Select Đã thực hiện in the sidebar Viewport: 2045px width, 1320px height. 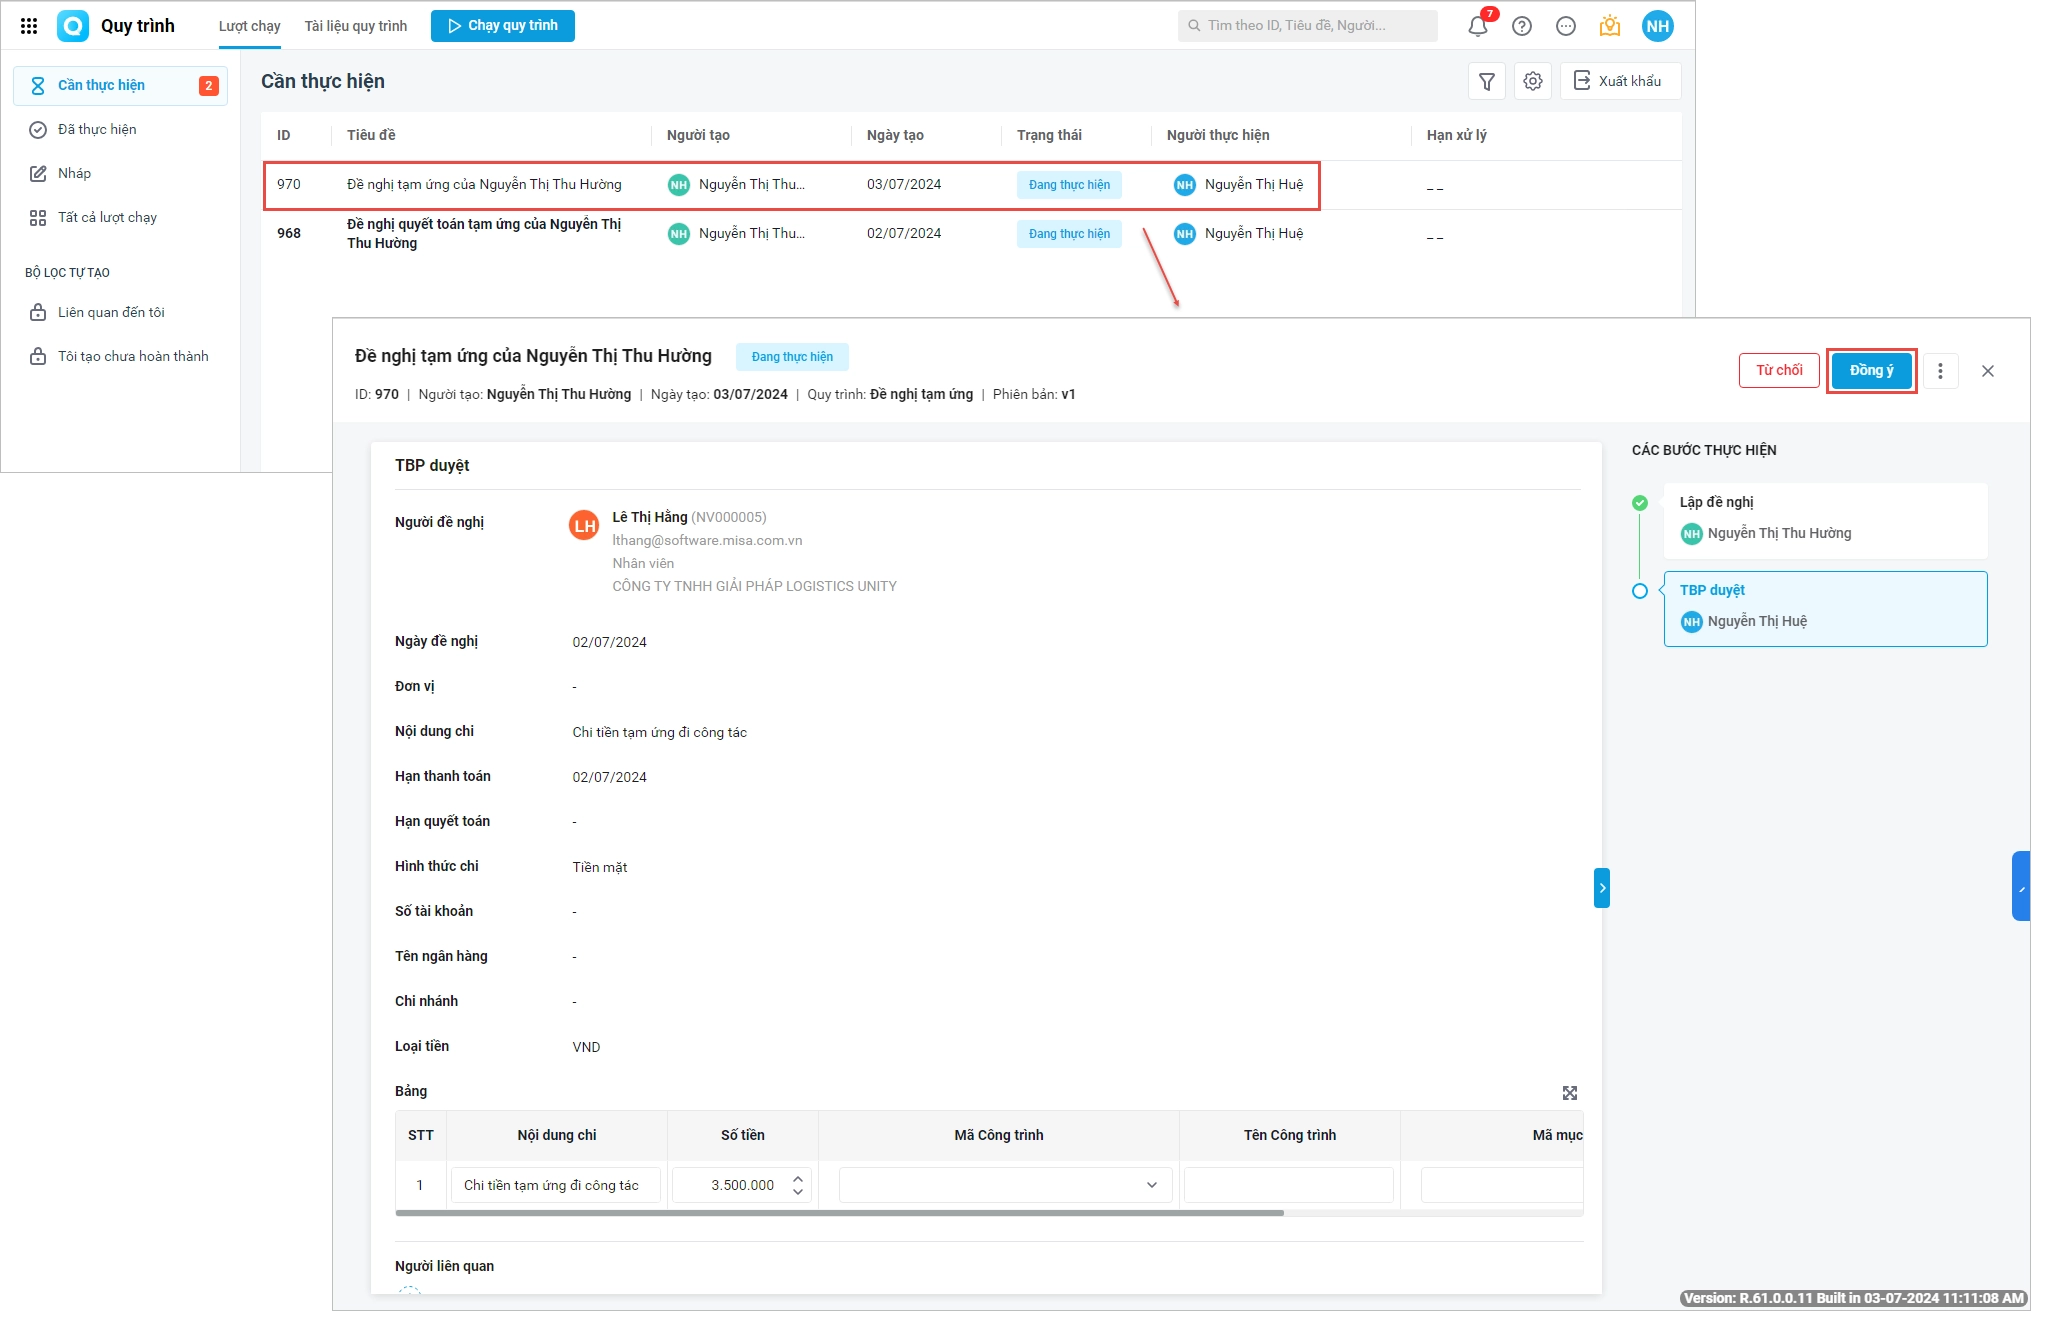click(120, 130)
